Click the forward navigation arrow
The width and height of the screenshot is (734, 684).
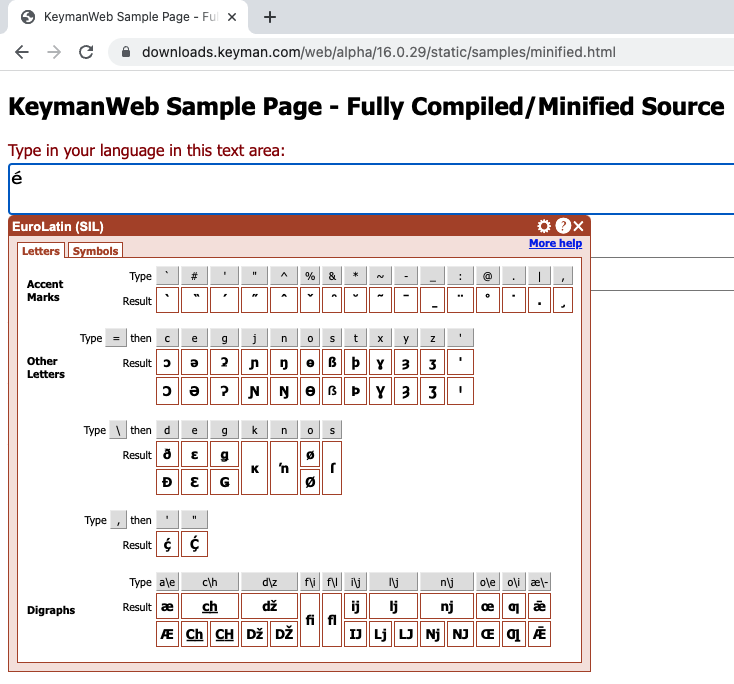click(54, 52)
